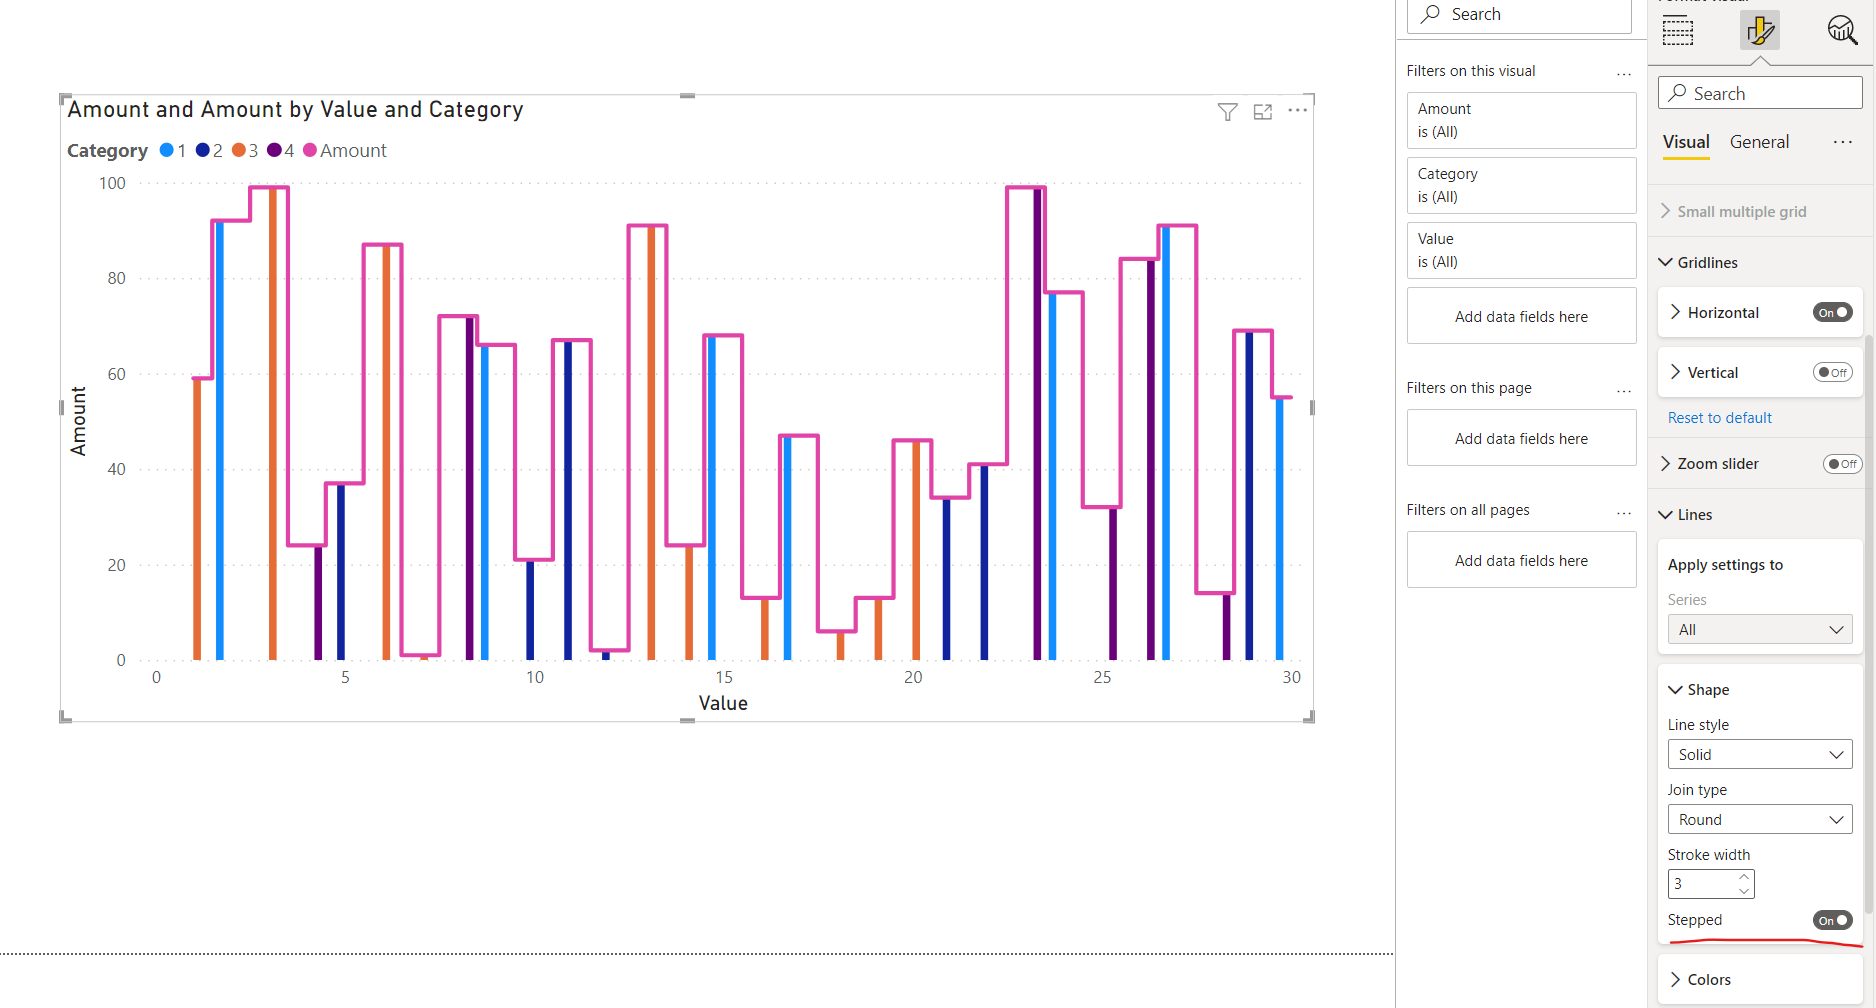
Task: Switch to the Visual tab
Action: click(1686, 142)
